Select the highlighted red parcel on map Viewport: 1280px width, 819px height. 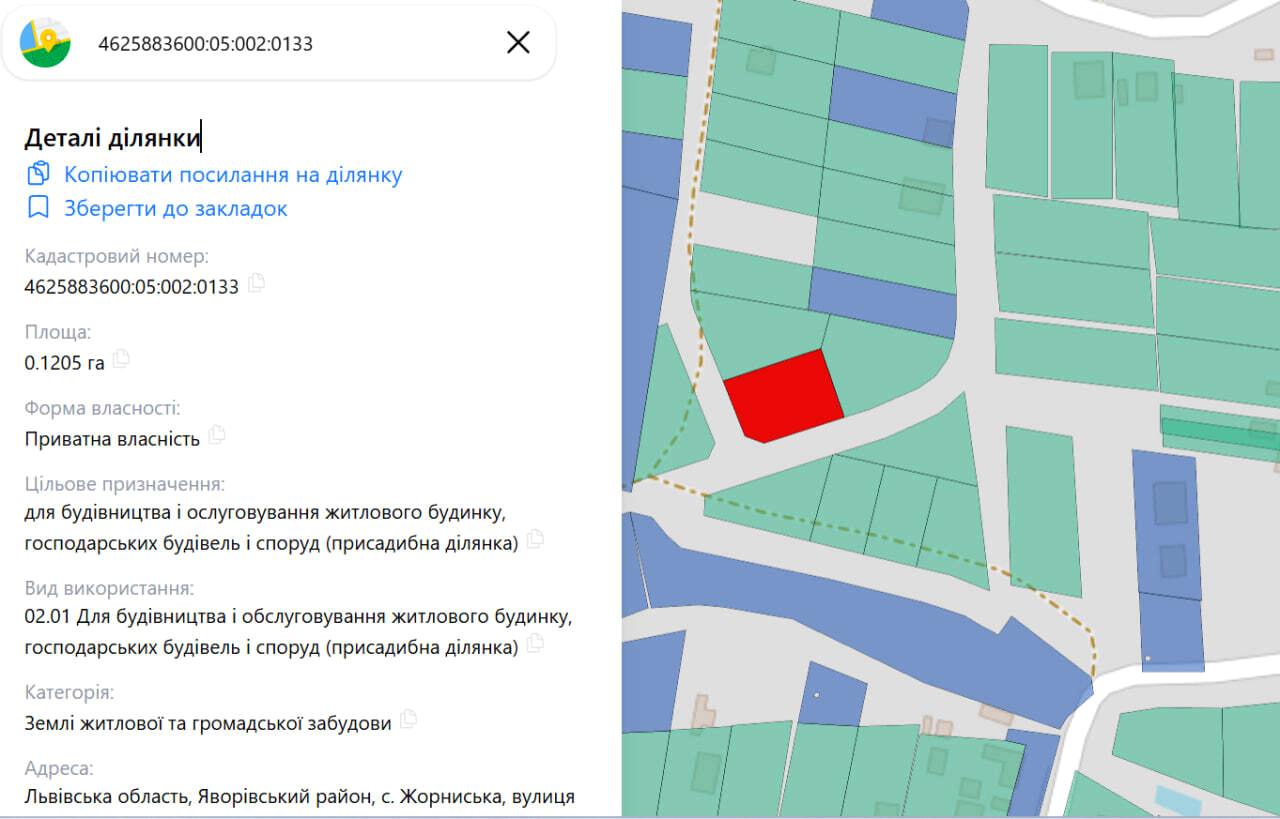click(x=784, y=397)
